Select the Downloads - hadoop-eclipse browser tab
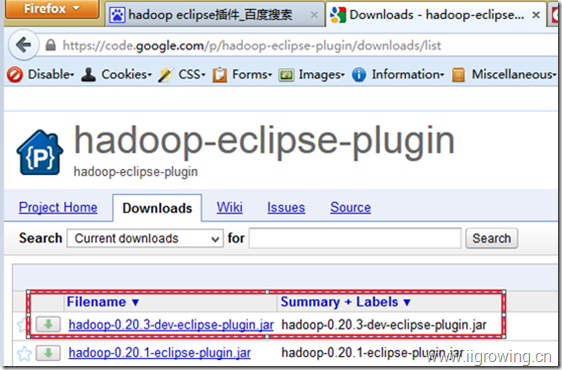 point(435,15)
